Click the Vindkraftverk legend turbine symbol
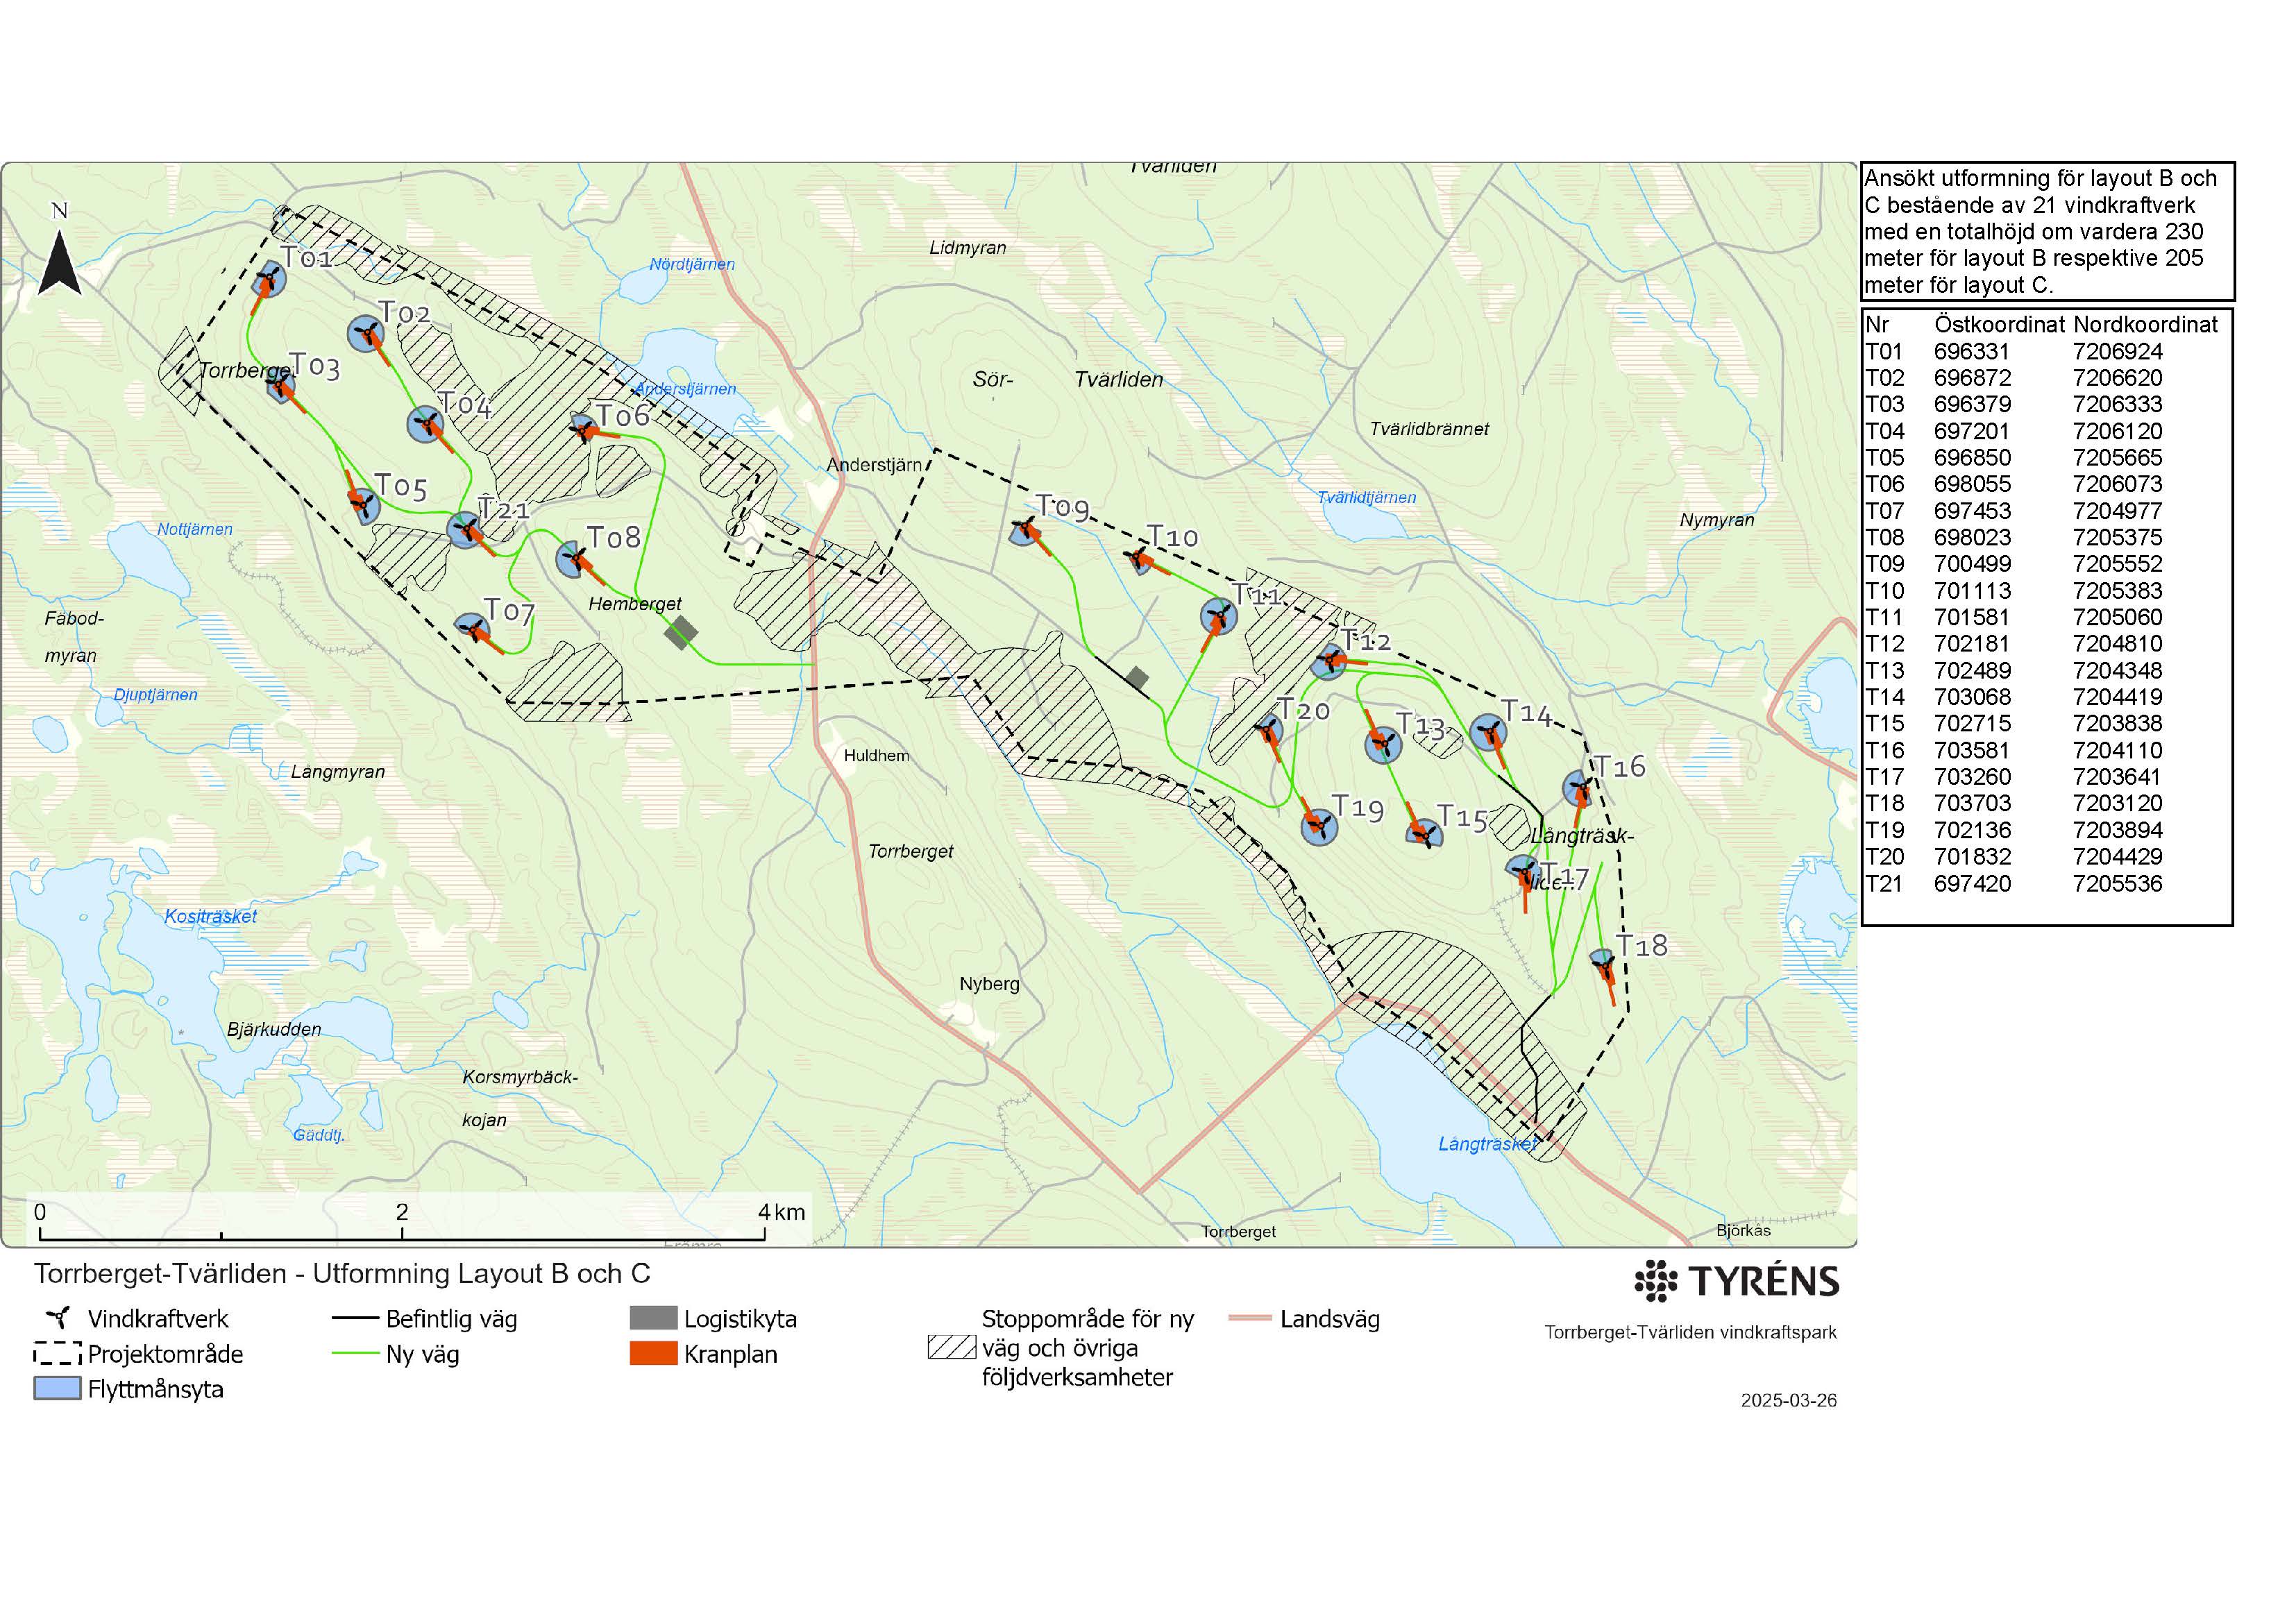 [58, 1318]
